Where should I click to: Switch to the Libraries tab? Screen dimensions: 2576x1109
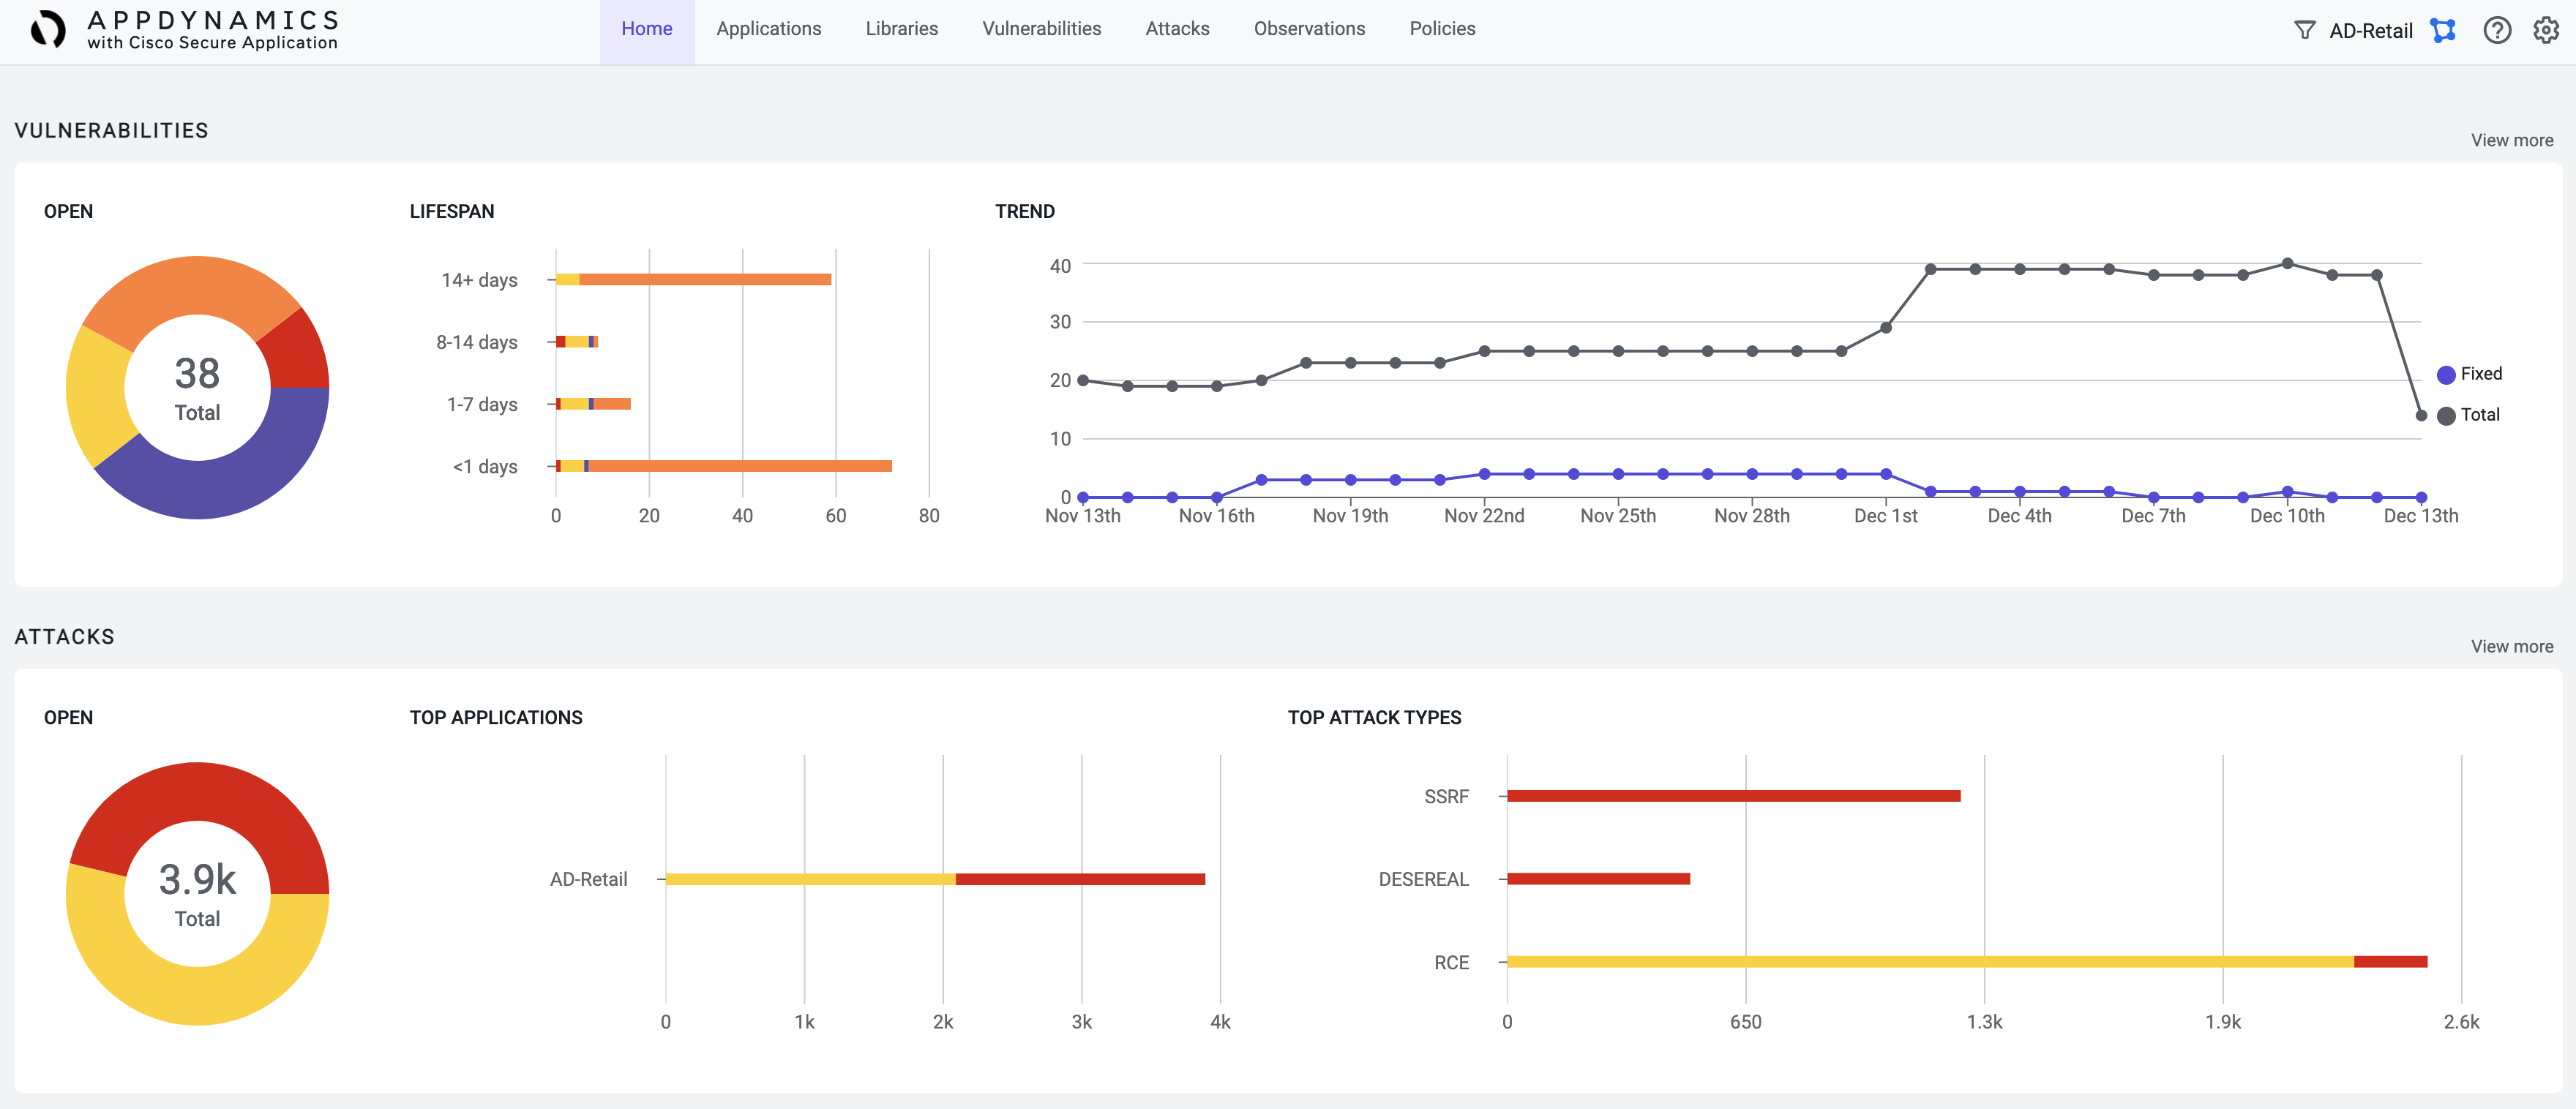pyautogui.click(x=901, y=29)
